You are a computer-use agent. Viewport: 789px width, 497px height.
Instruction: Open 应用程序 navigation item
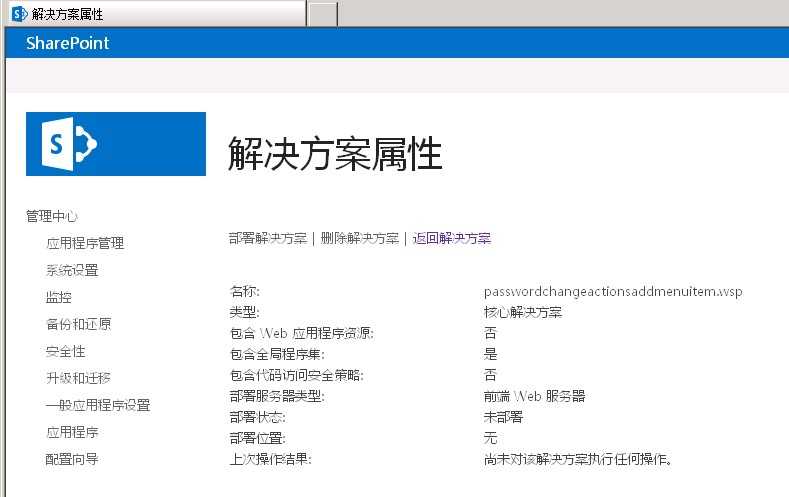(x=72, y=432)
